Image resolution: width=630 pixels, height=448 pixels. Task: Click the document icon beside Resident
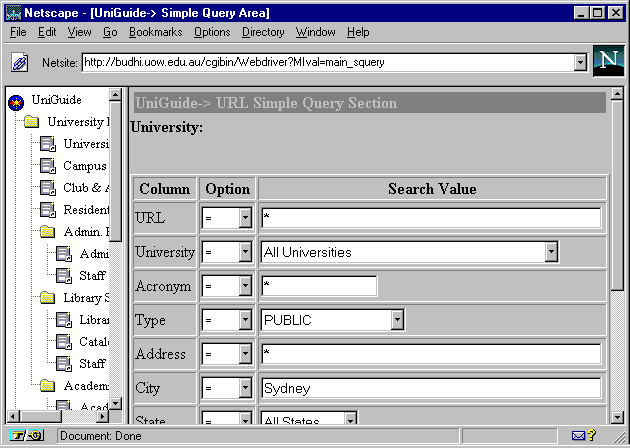[47, 209]
